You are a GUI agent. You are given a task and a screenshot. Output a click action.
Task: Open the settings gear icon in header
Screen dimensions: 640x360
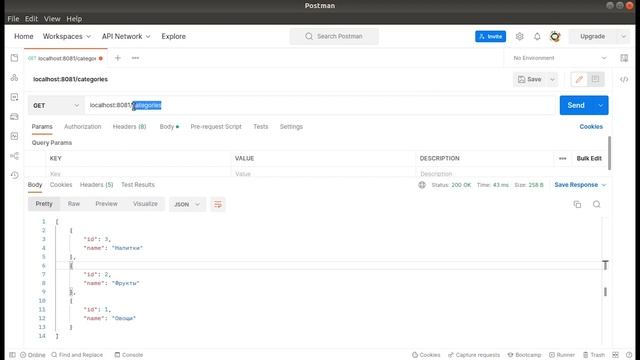519,36
